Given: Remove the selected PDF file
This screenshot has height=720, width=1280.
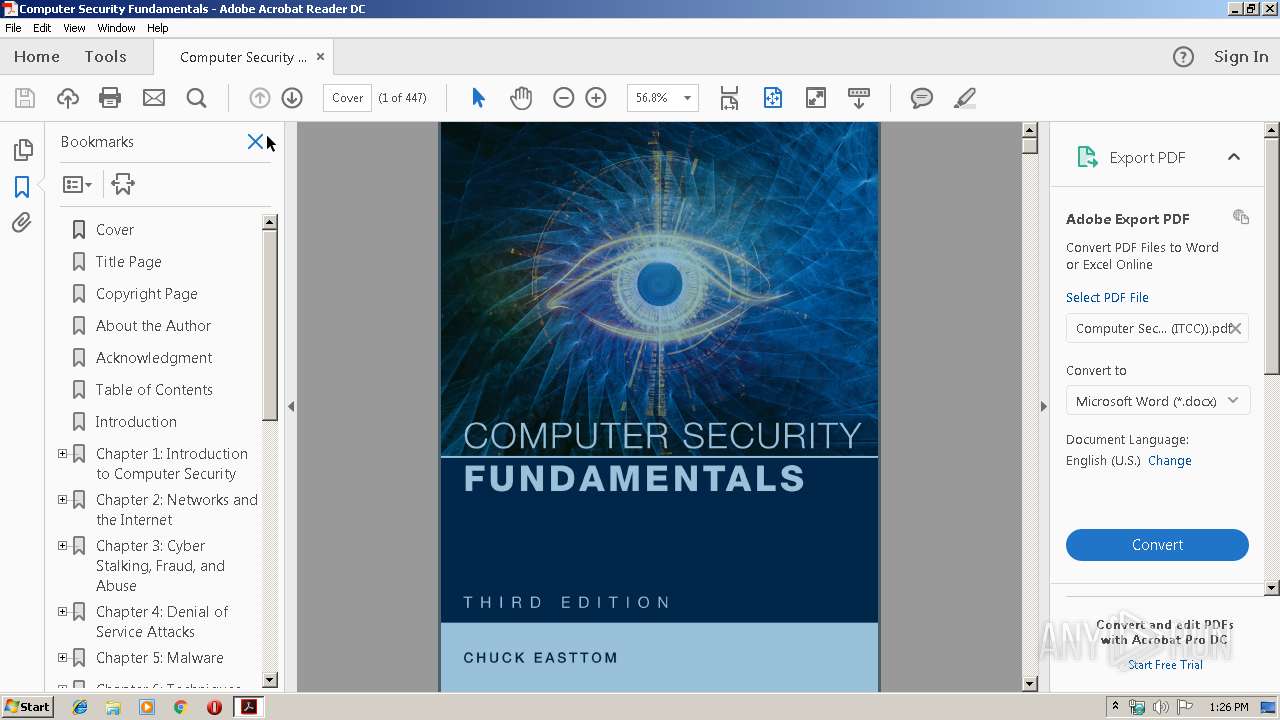Looking at the screenshot, I should click(1236, 328).
